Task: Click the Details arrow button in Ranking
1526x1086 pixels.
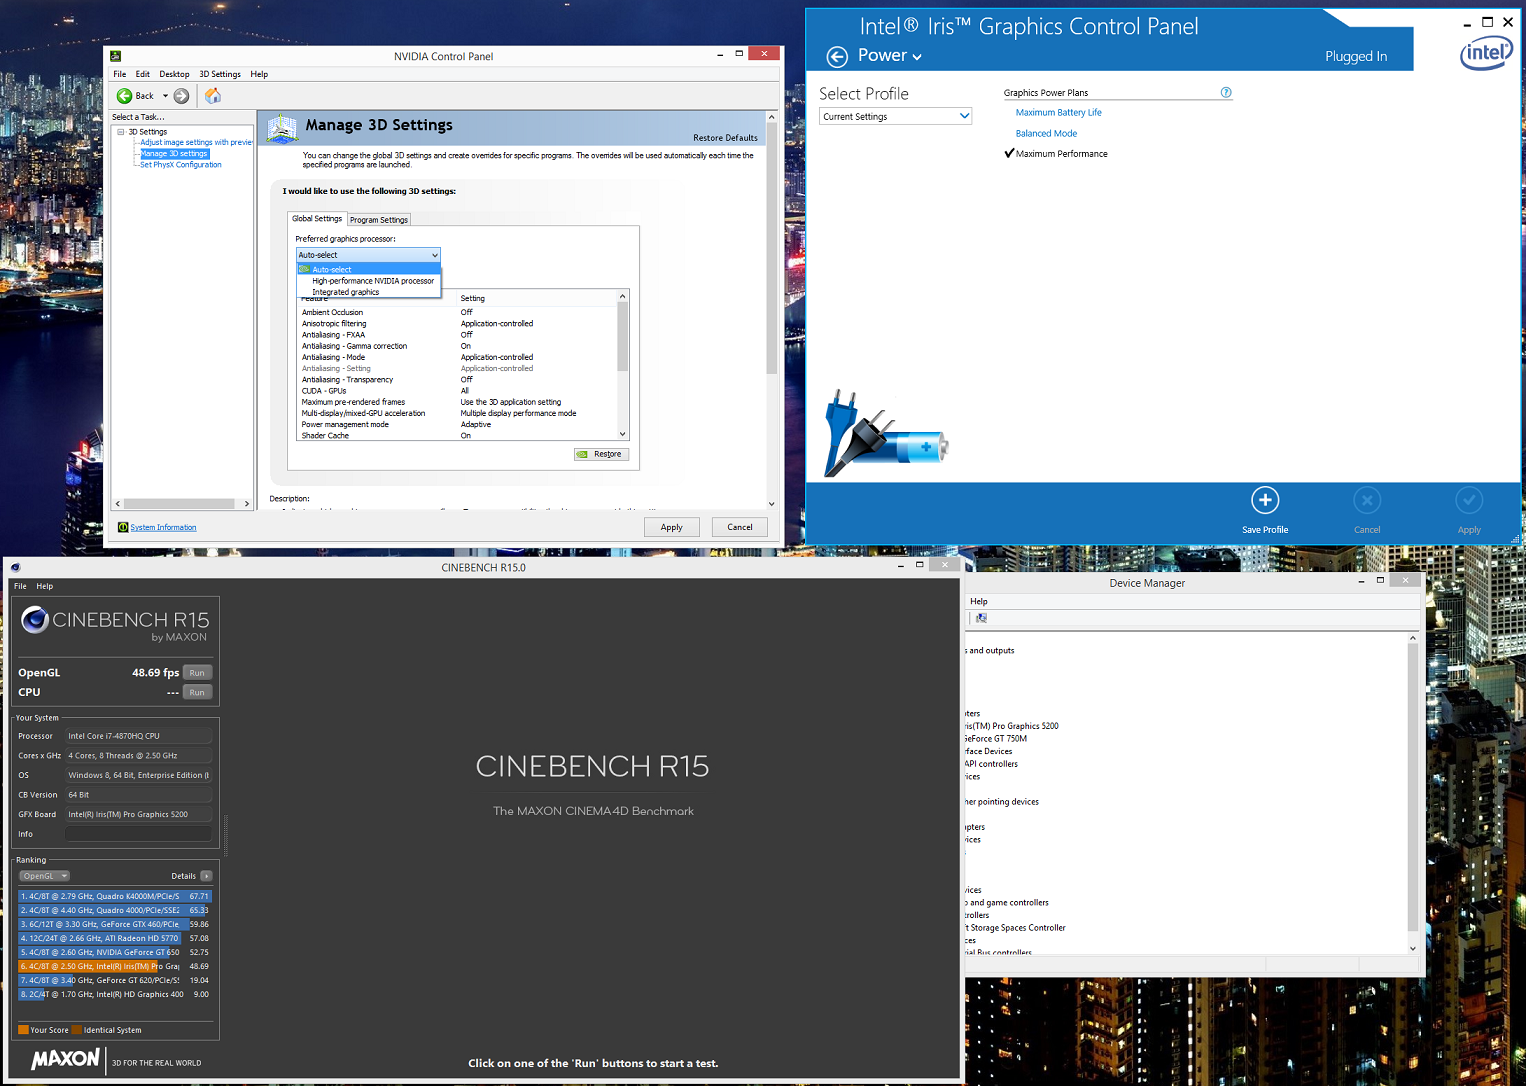Action: point(206,876)
